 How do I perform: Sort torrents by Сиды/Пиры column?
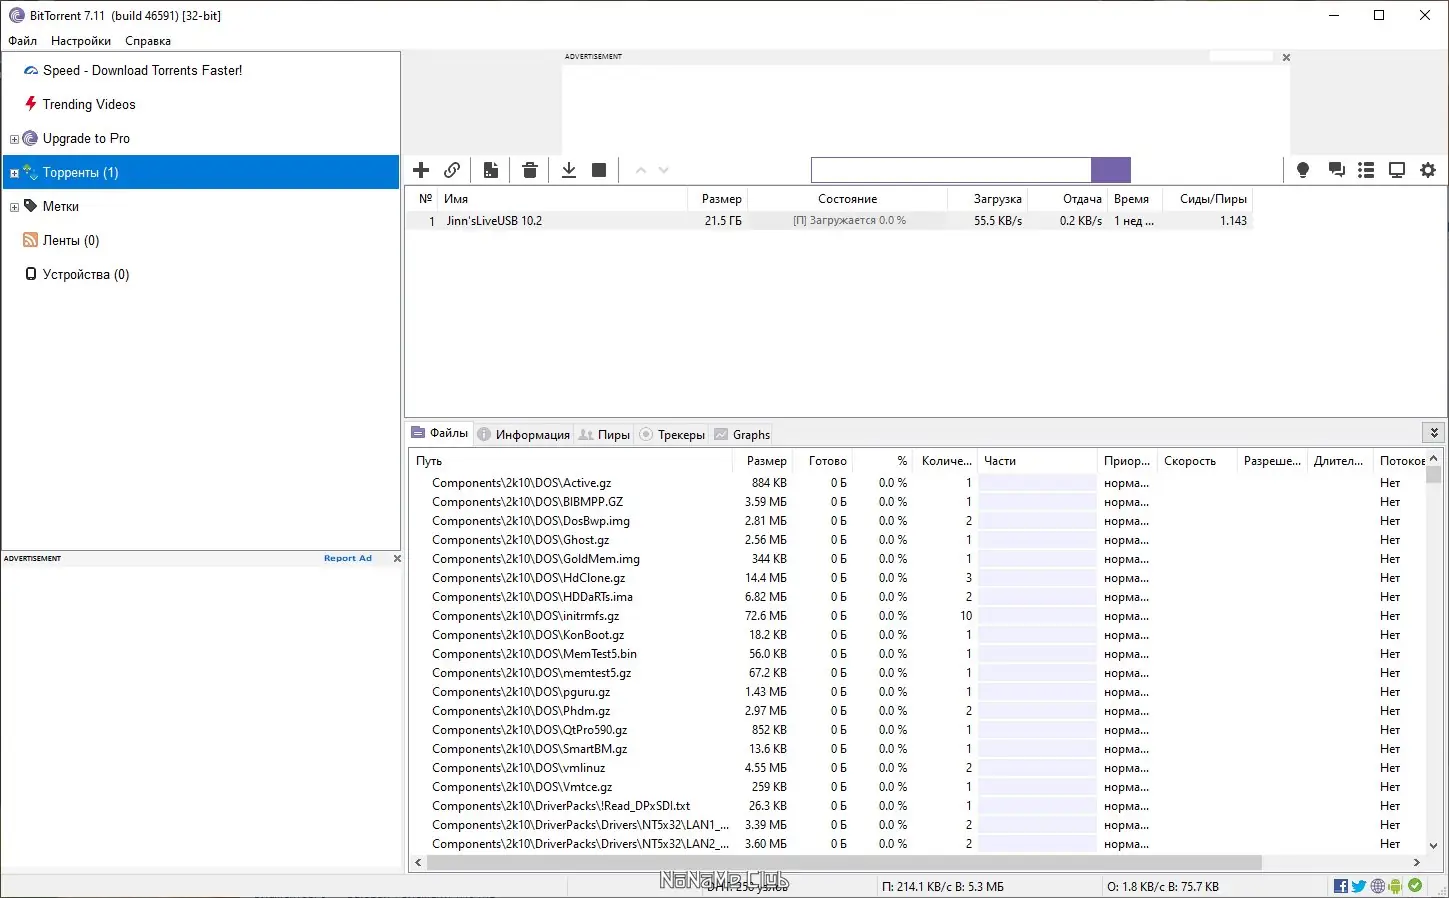[1207, 199]
